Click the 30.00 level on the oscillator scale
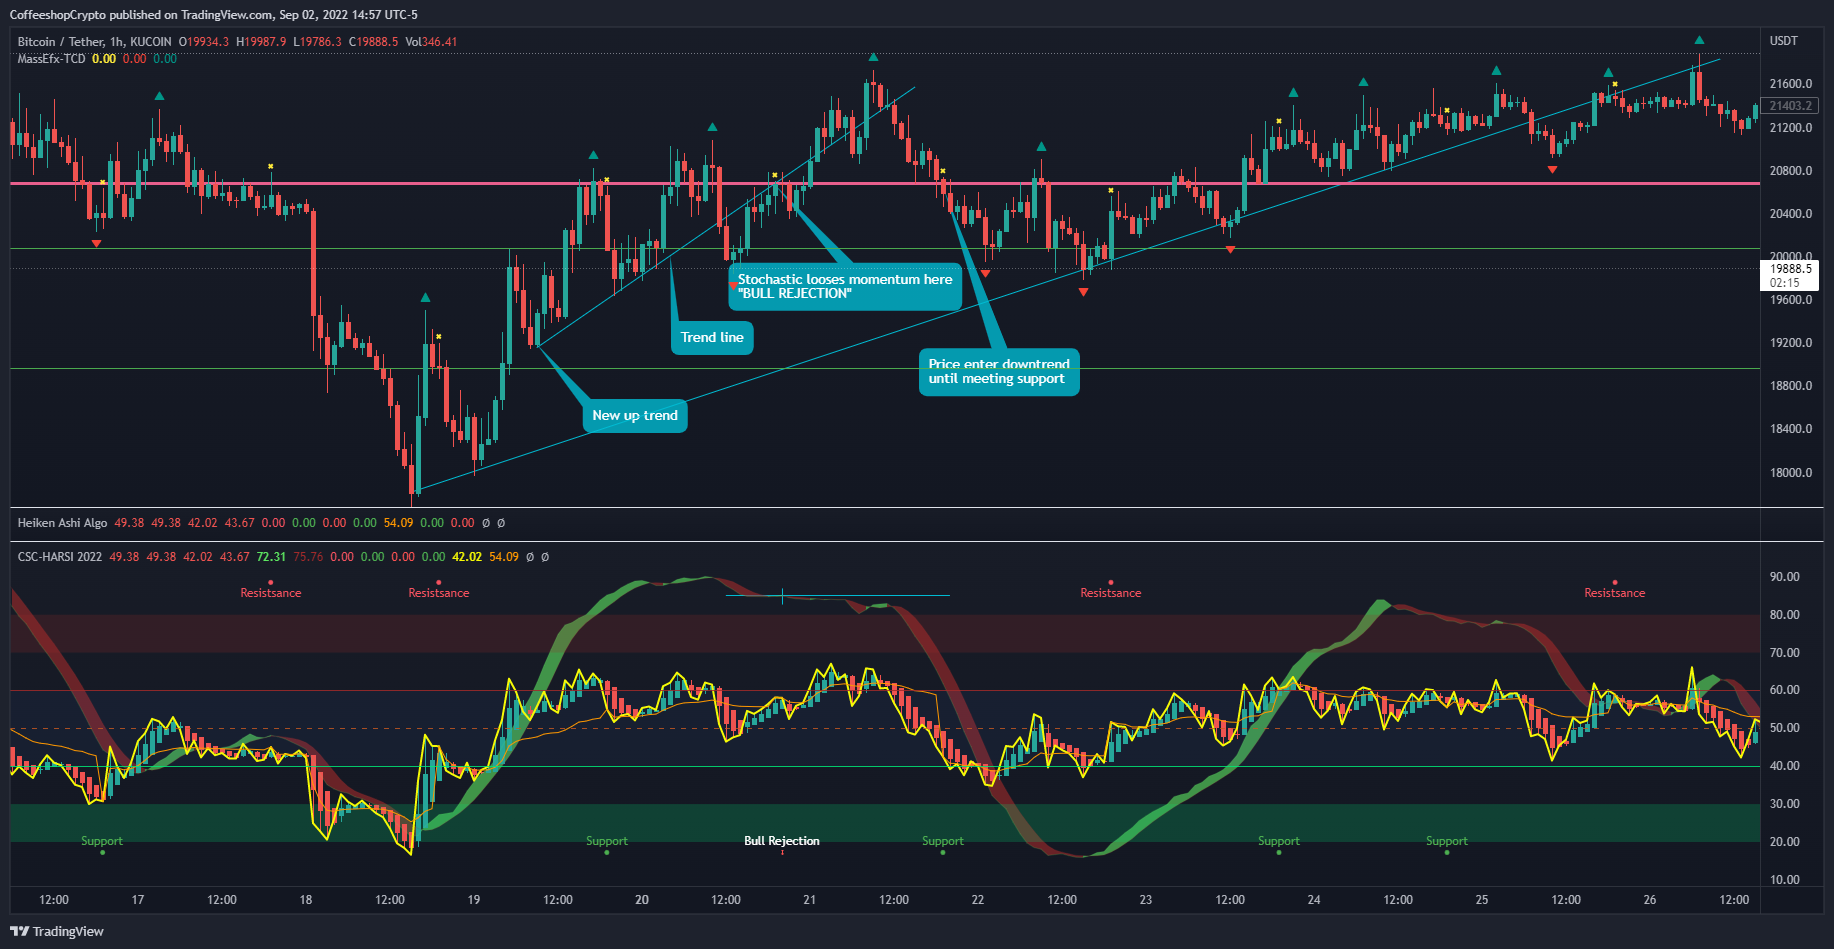 click(x=1785, y=804)
